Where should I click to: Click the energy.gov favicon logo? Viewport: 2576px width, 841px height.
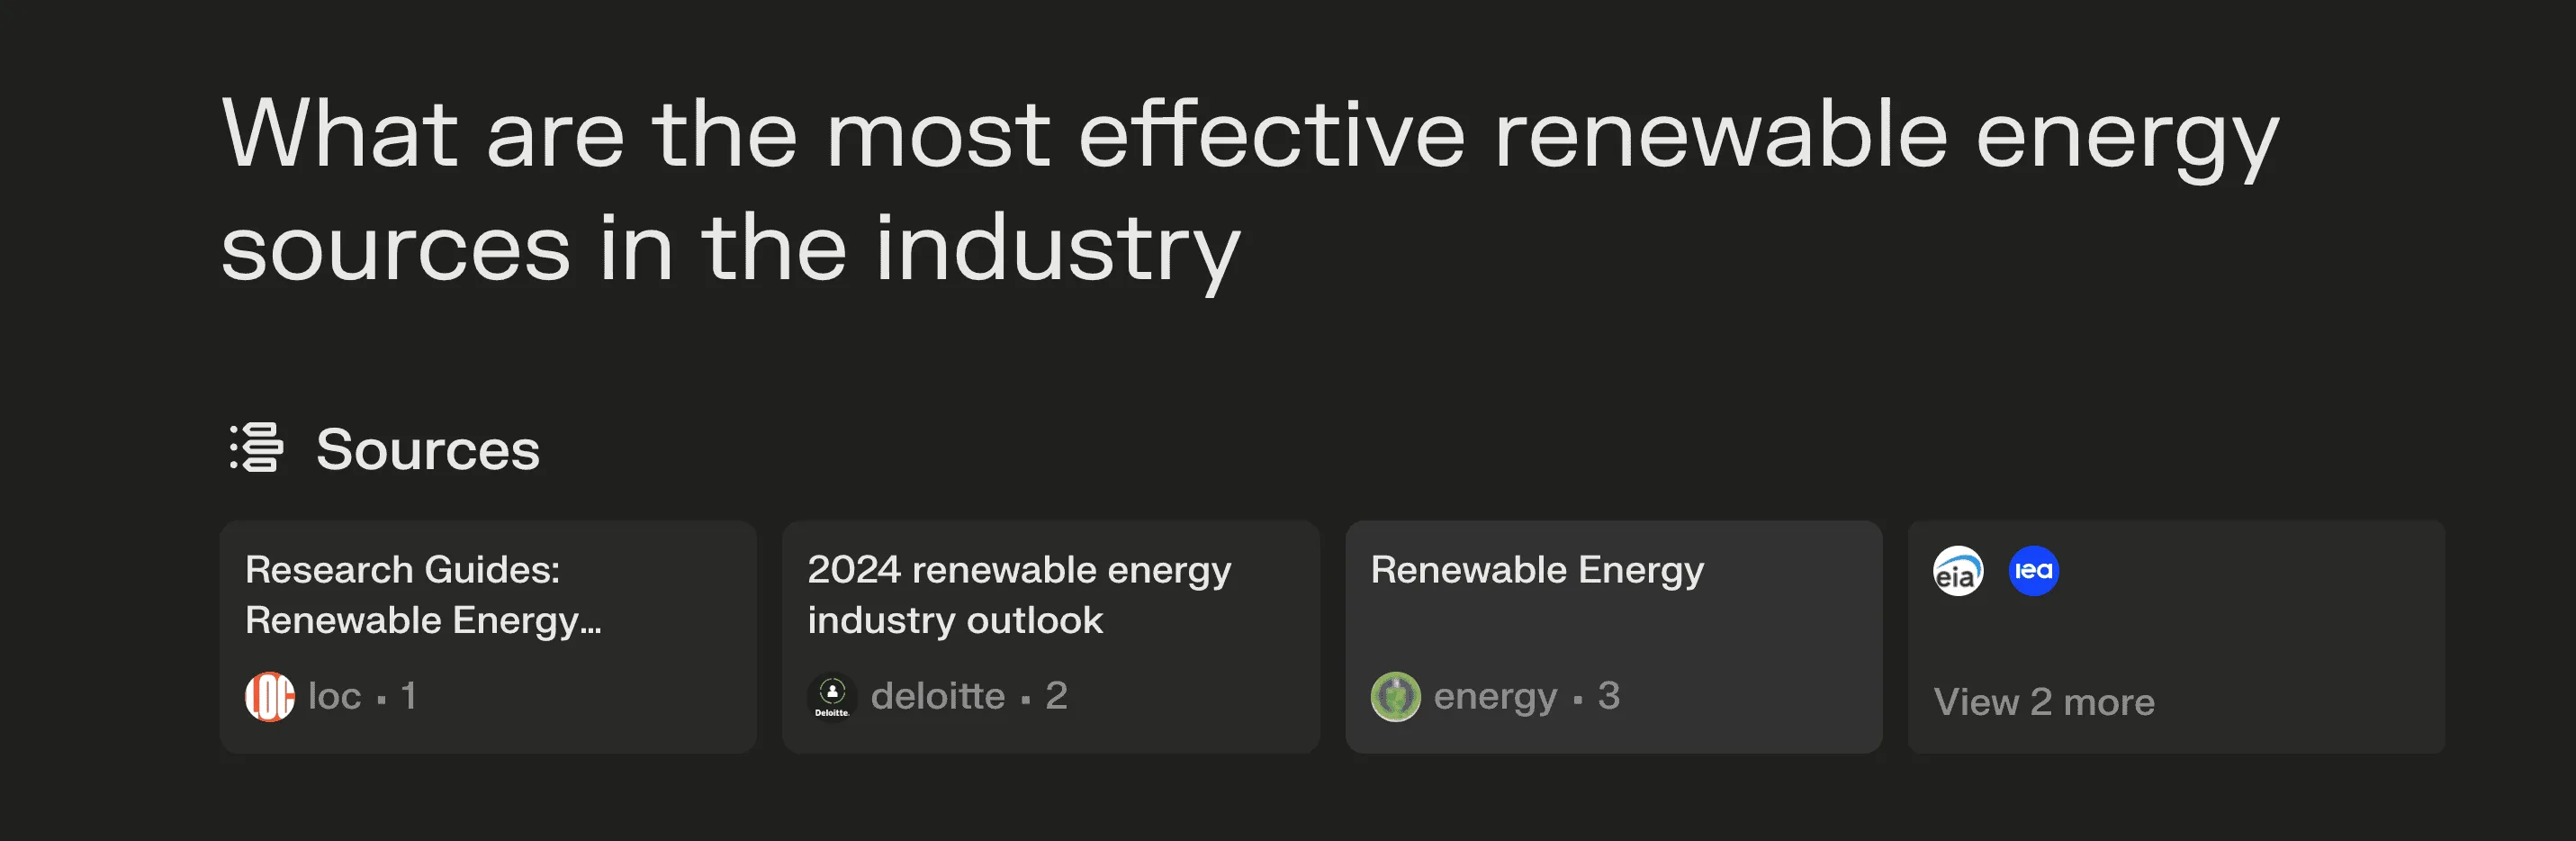(x=1395, y=696)
